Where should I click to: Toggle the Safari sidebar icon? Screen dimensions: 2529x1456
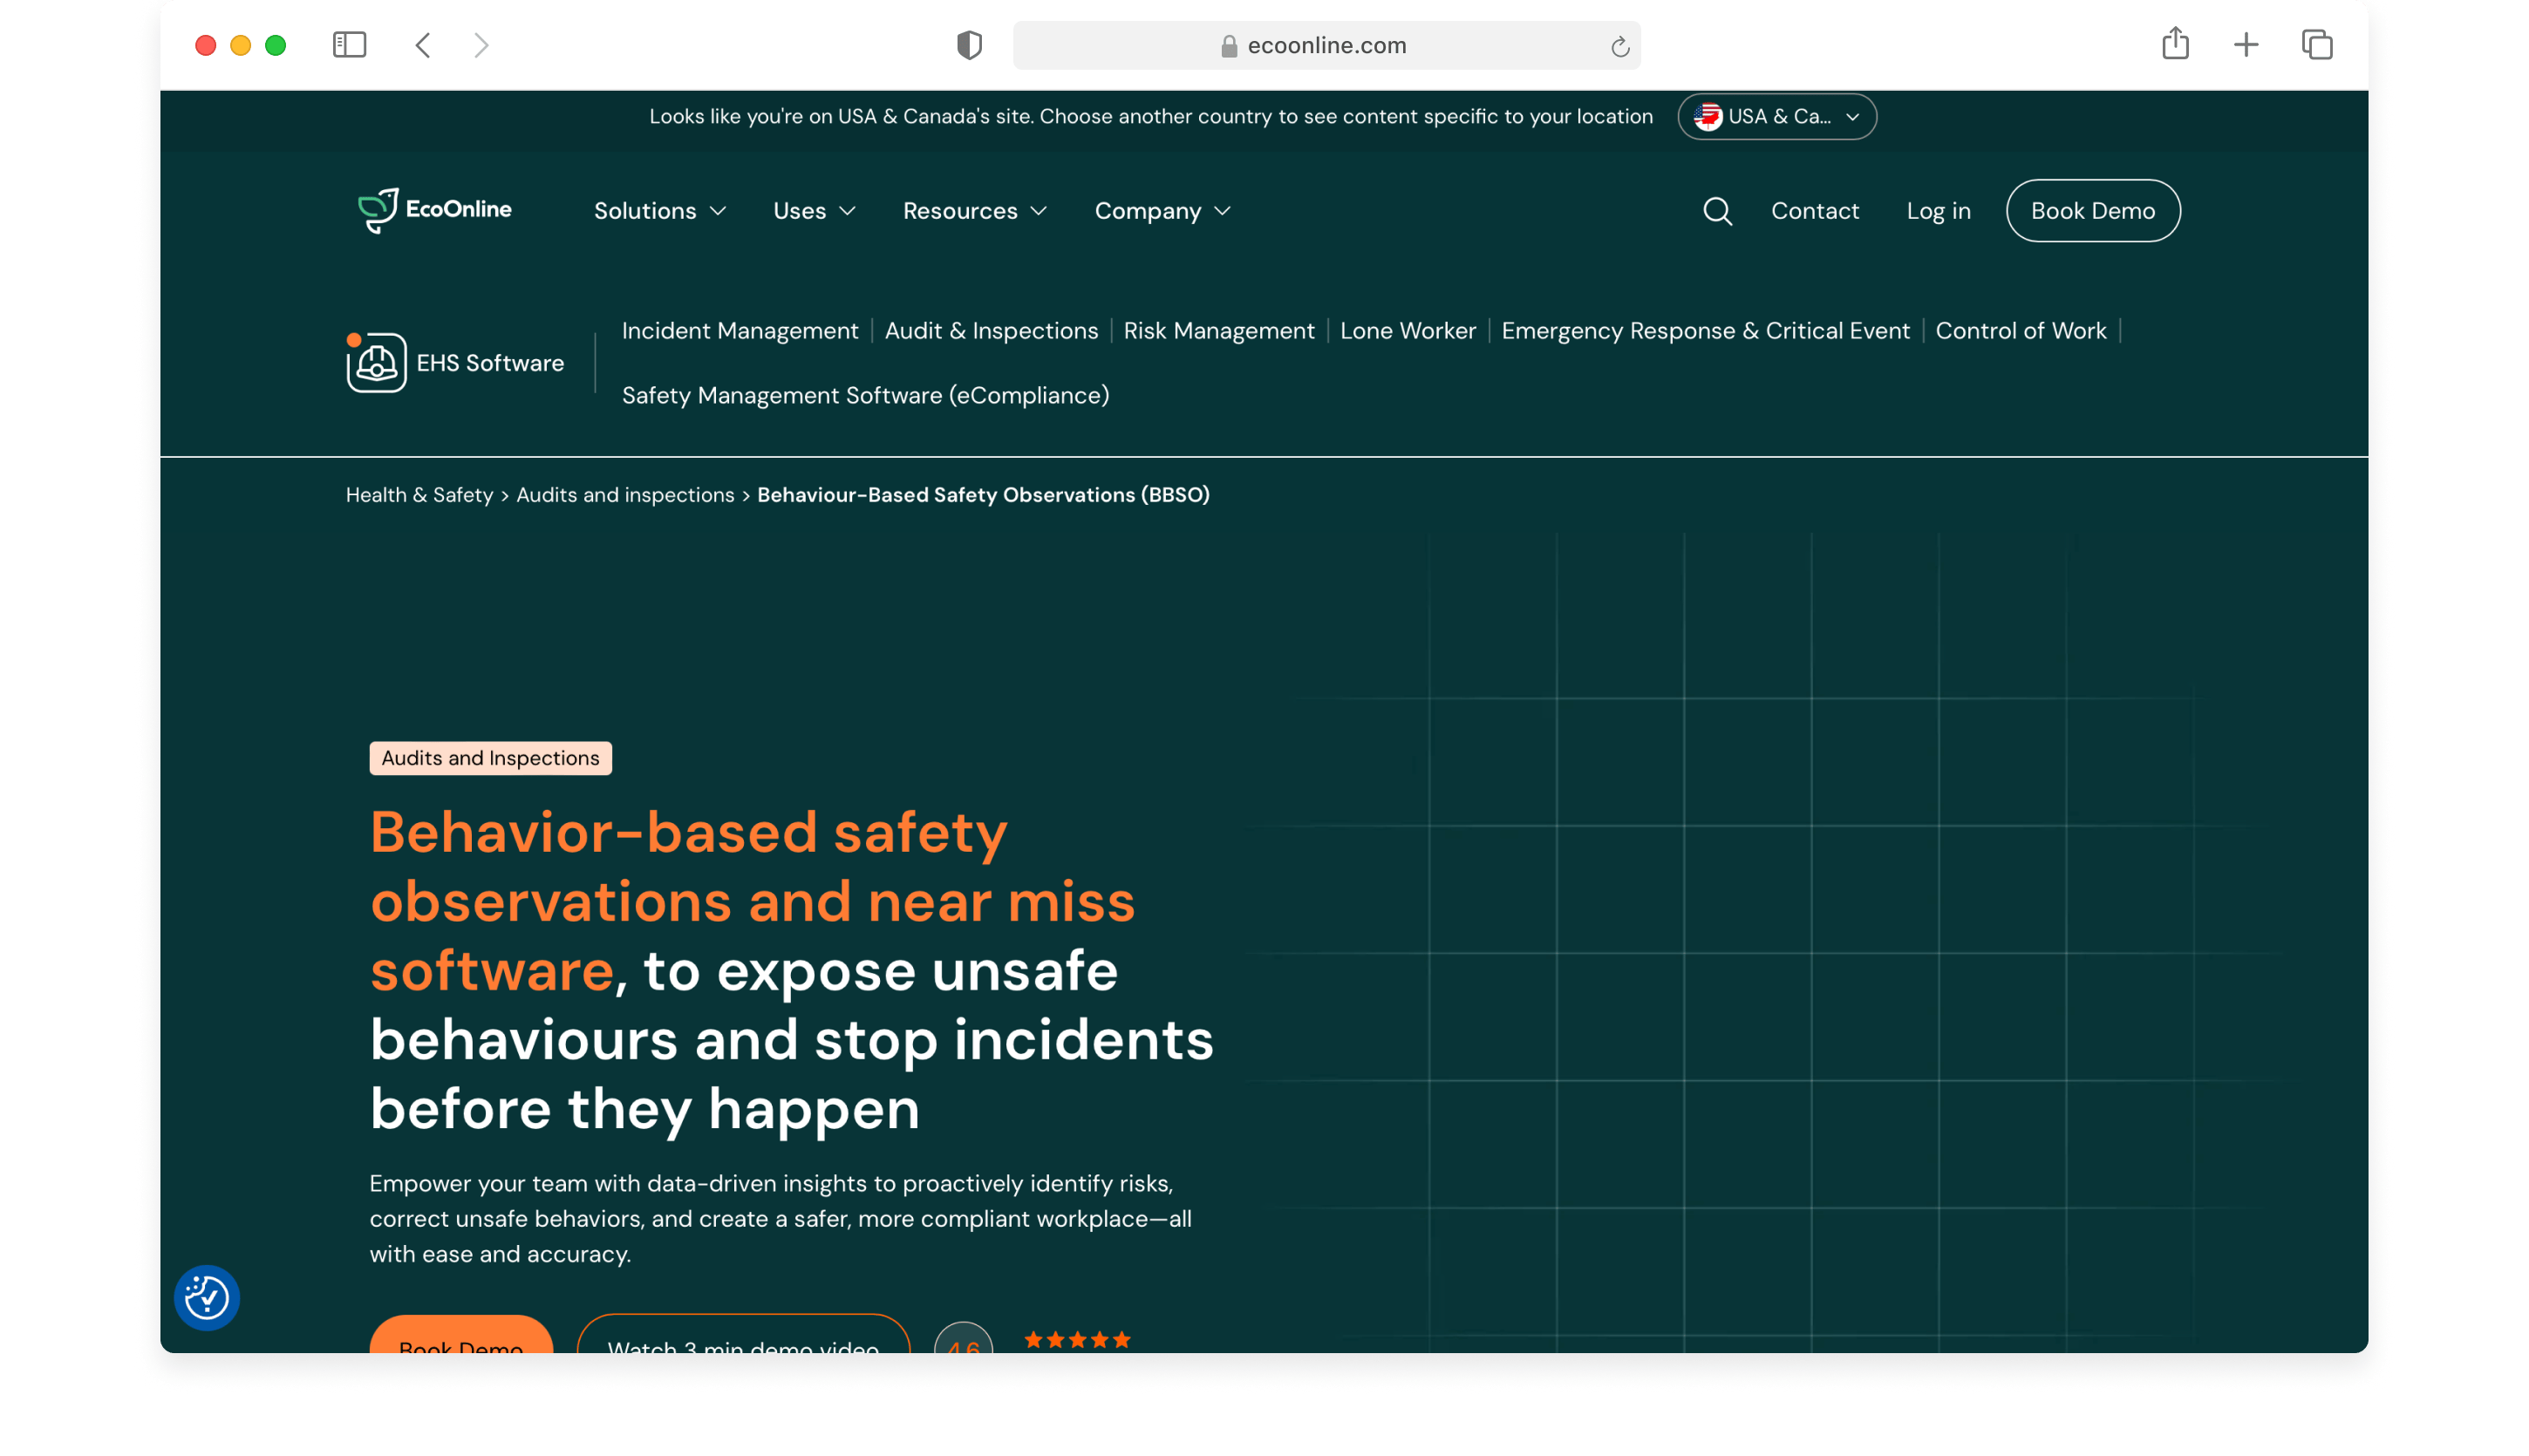point(349,45)
